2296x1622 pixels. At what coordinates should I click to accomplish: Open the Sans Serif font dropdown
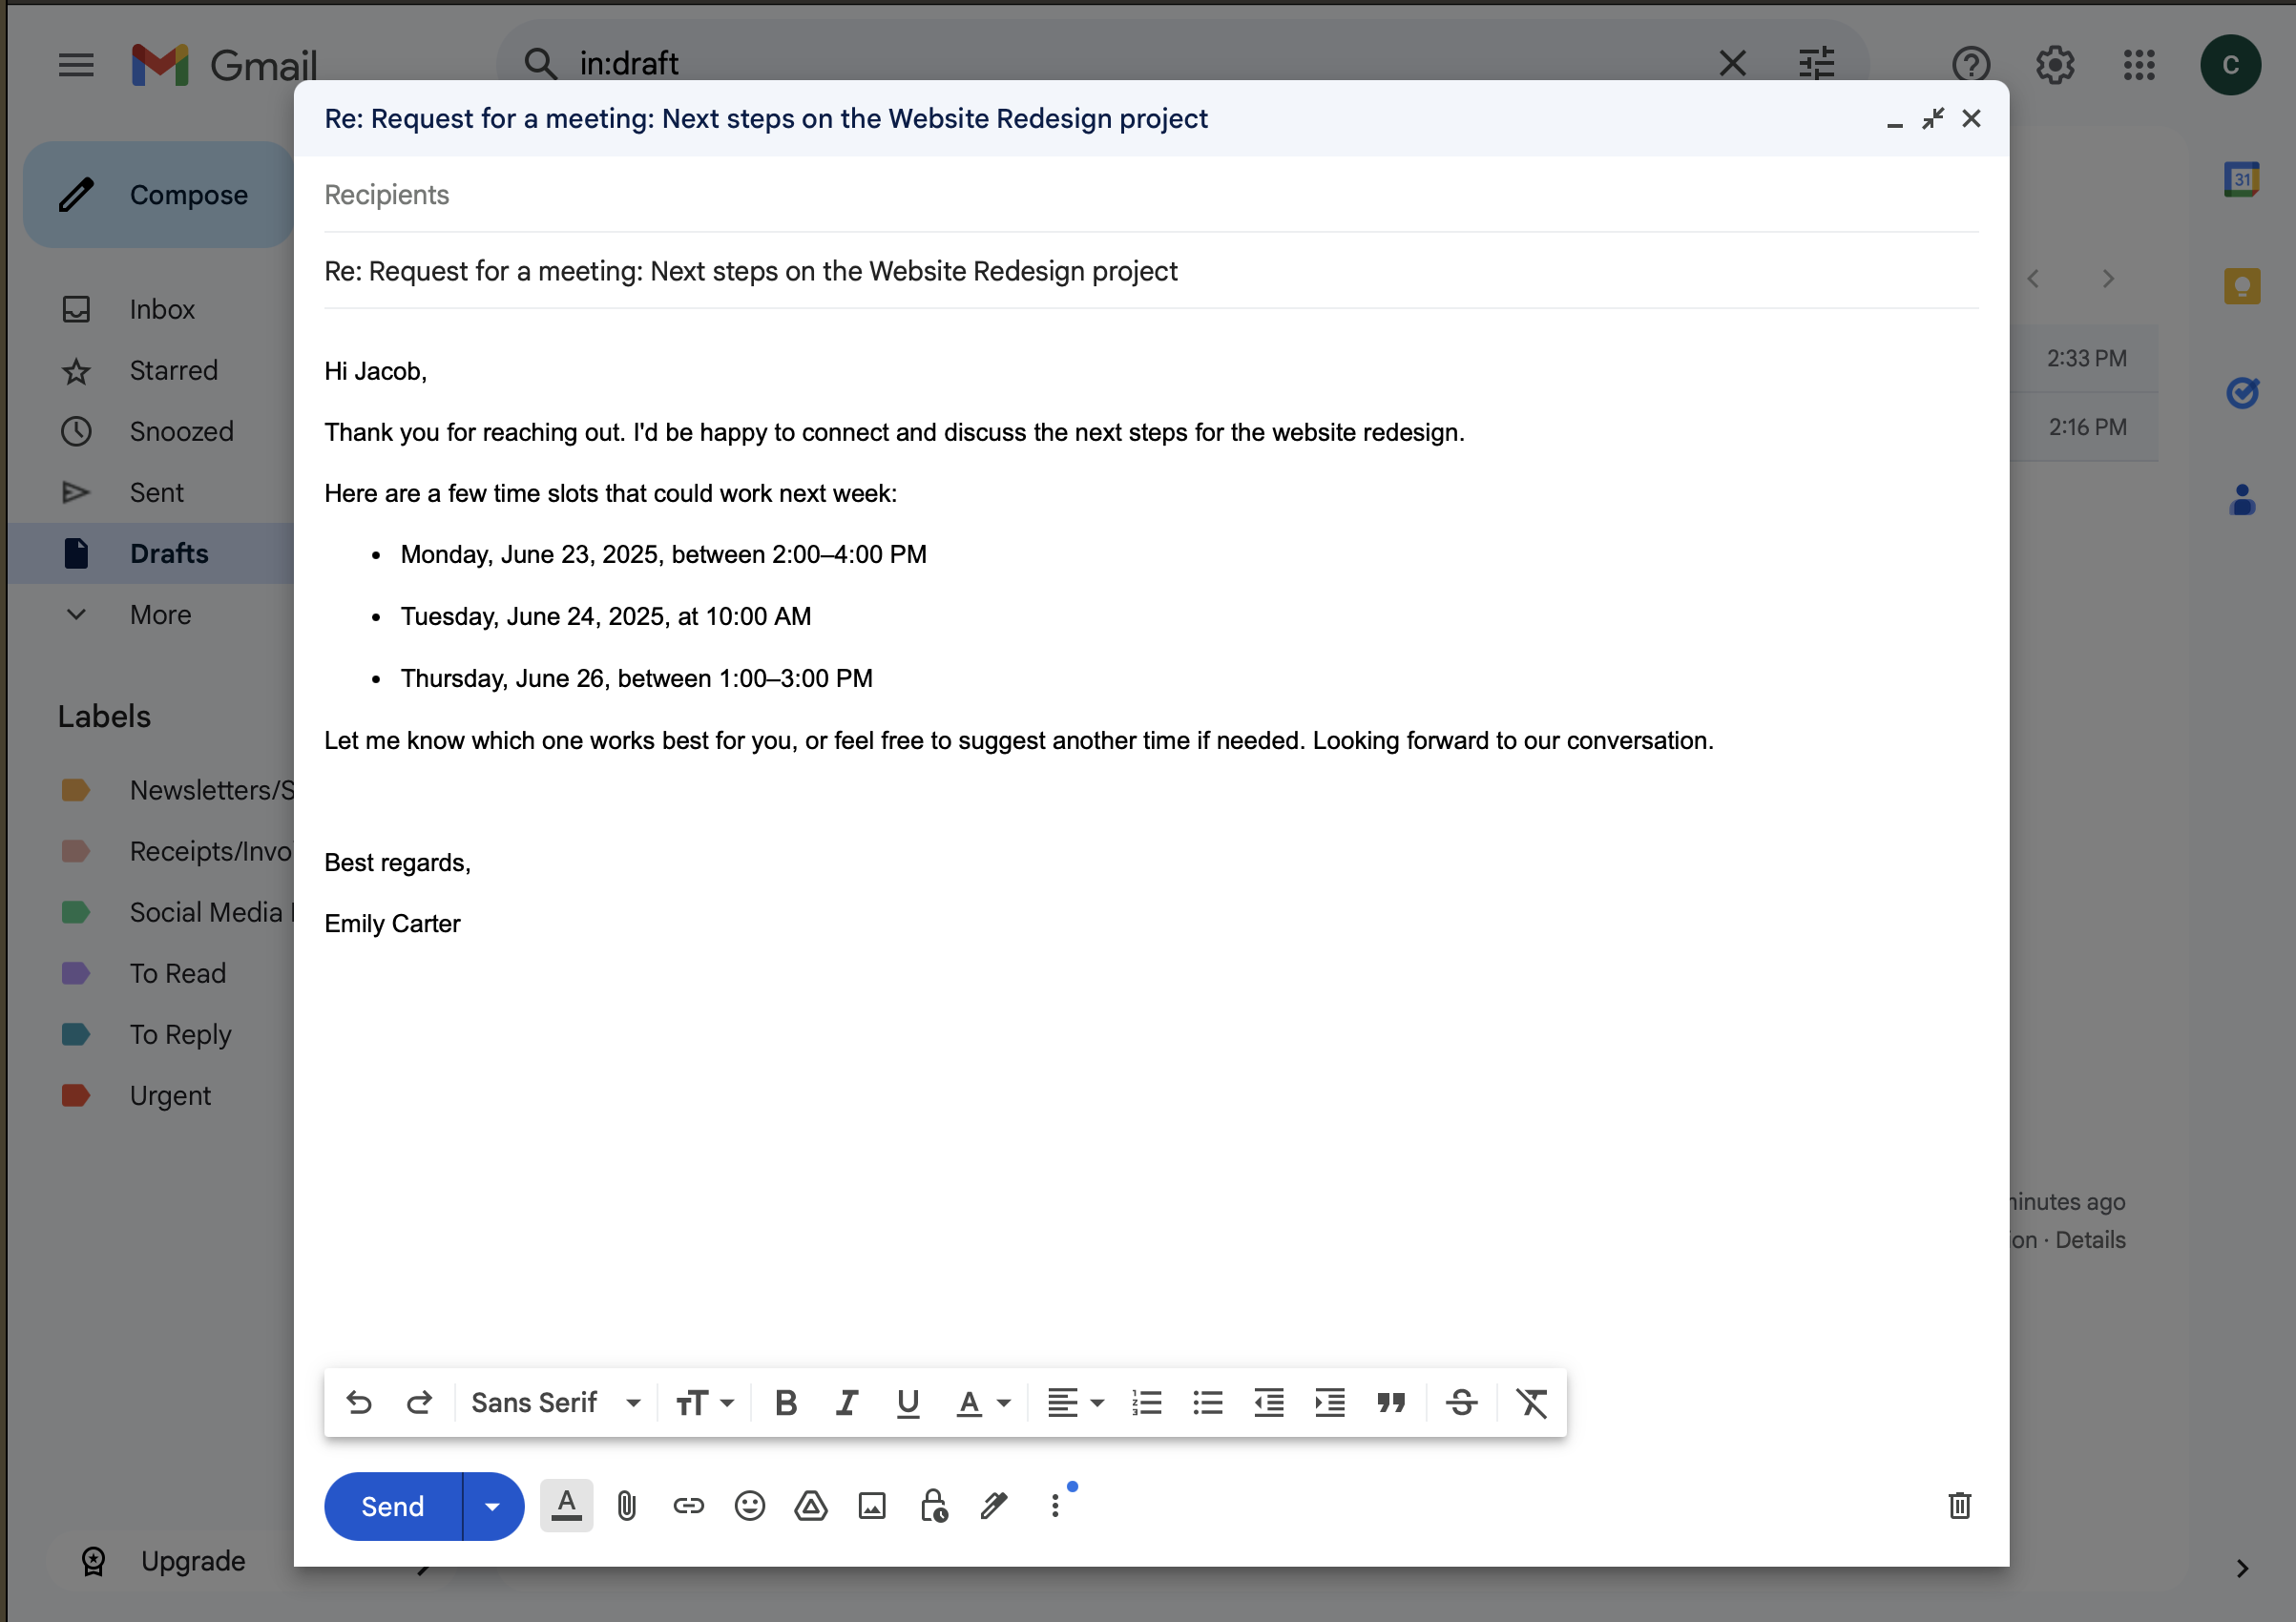click(x=555, y=1403)
